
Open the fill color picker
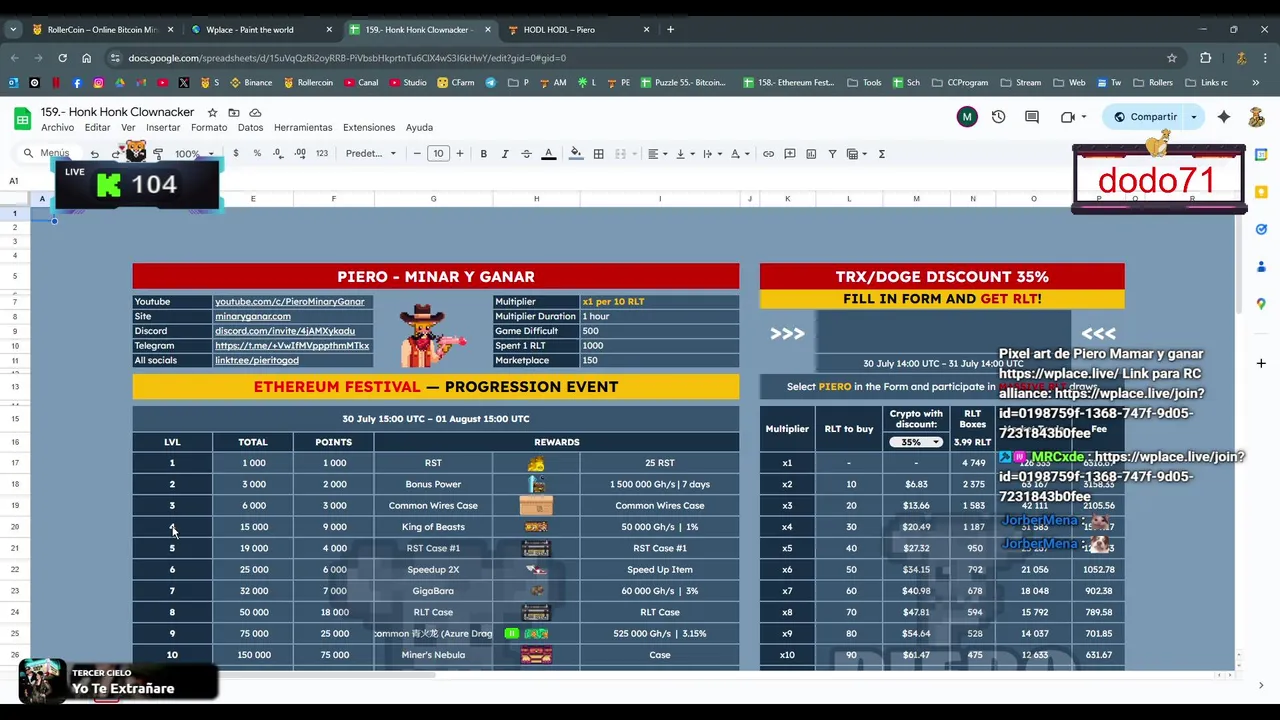click(x=575, y=154)
